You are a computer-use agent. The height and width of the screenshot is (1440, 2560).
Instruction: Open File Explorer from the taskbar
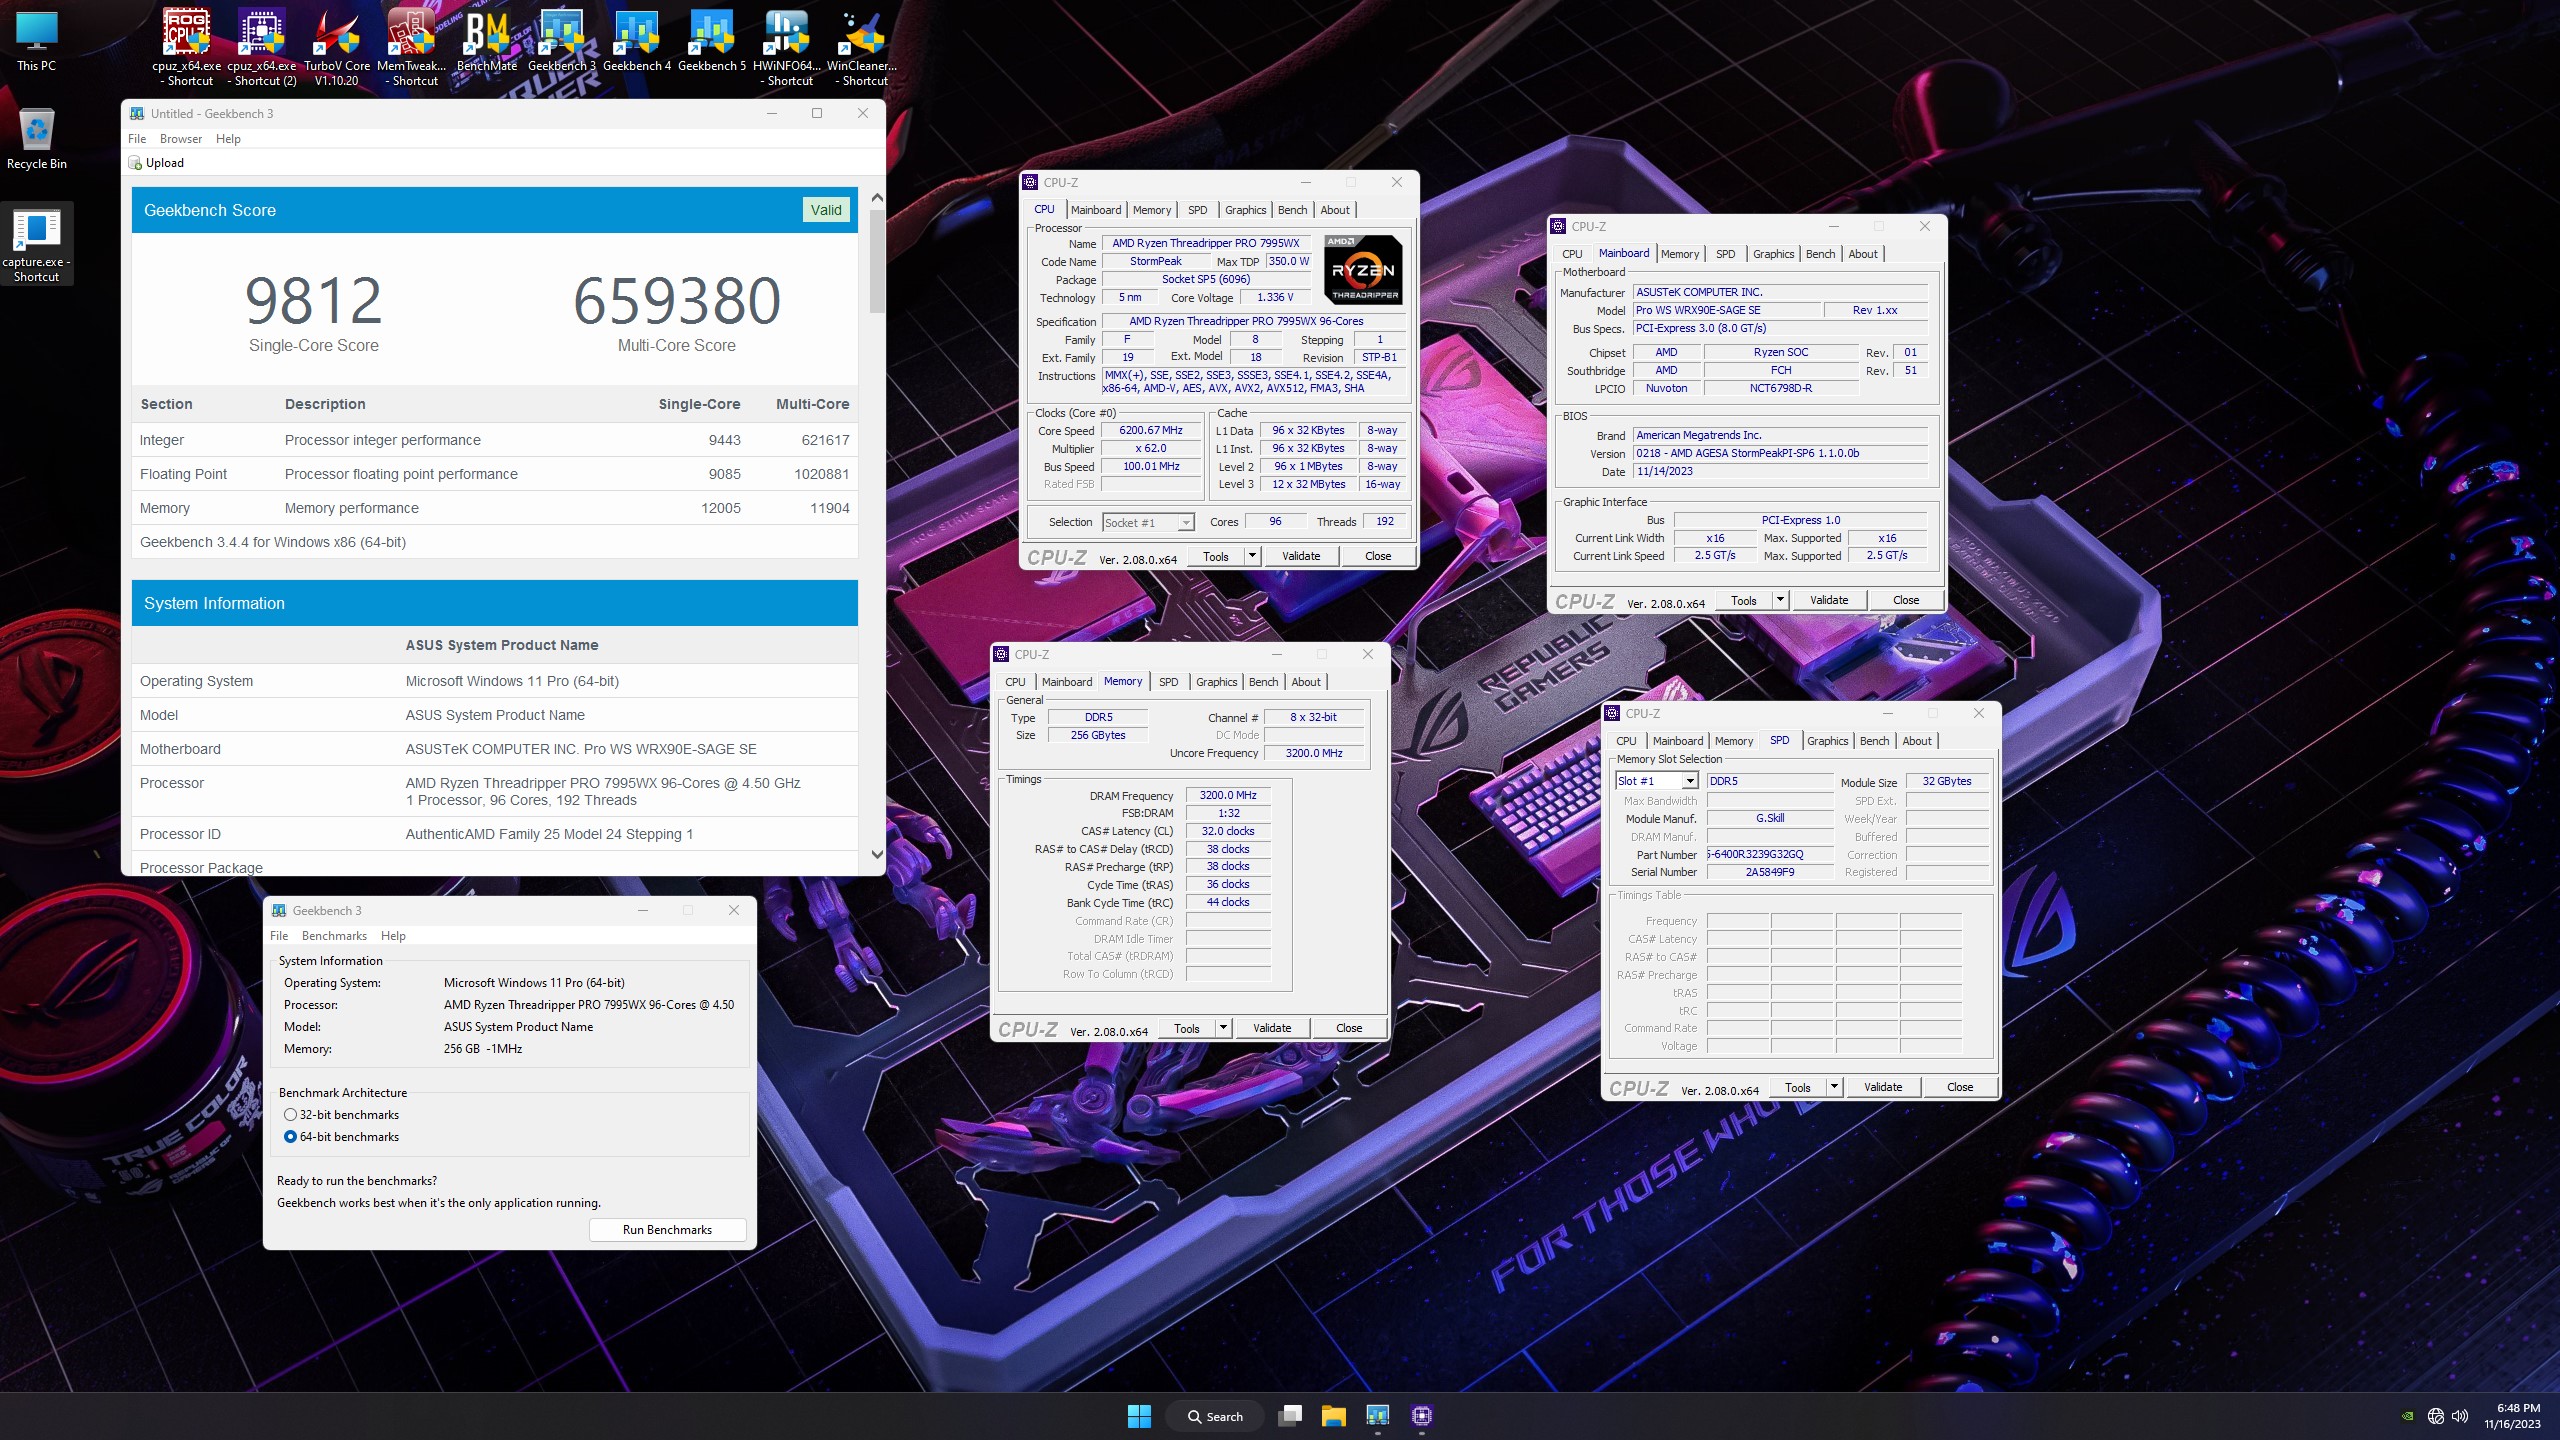pyautogui.click(x=1334, y=1416)
